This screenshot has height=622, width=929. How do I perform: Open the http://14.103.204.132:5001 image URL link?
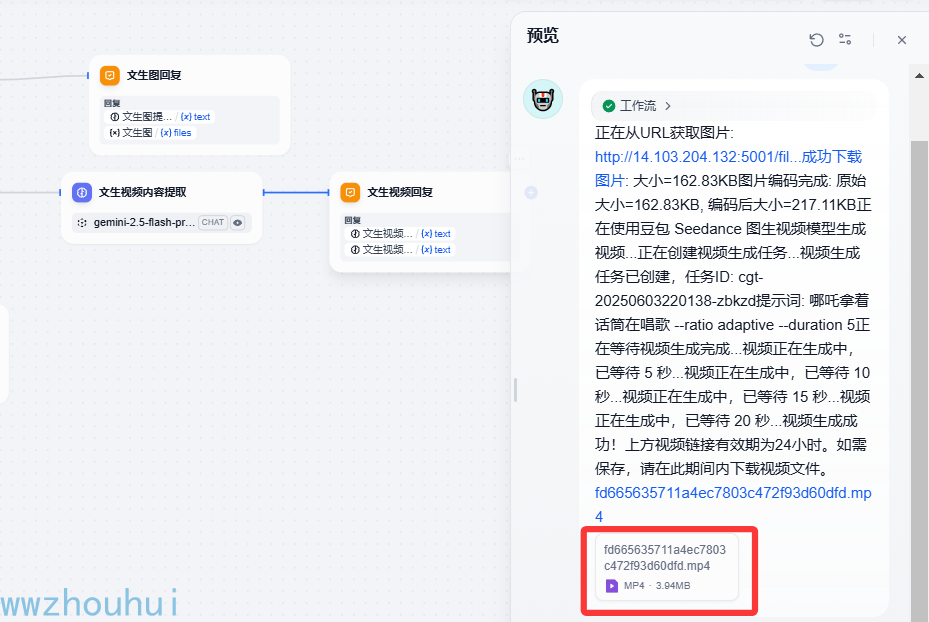tap(728, 168)
